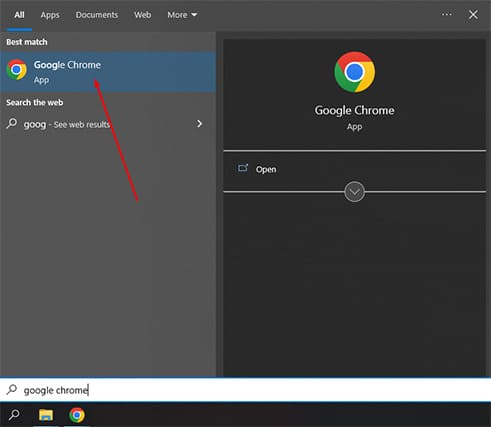Click the Google Chrome icon in best match
This screenshot has width=491, height=427.
[x=16, y=70]
